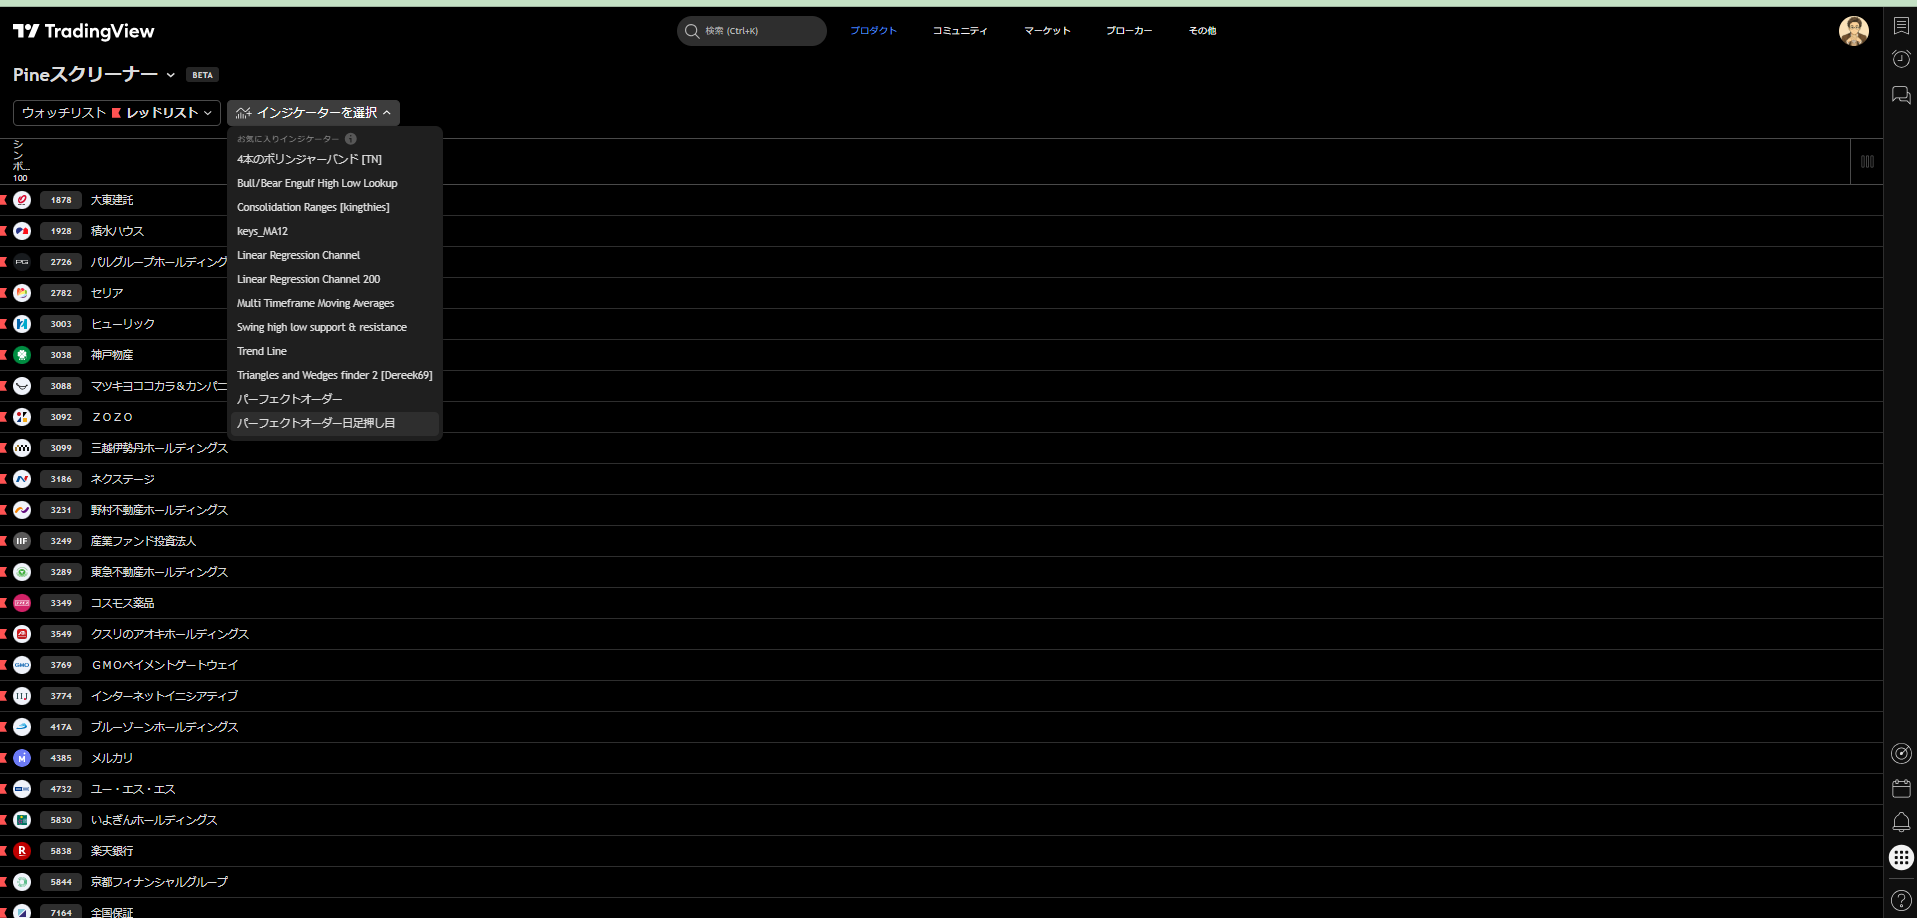The image size is (1917, 918).
Task: Click the company logo for 楽天銀行
Action: coord(22,851)
